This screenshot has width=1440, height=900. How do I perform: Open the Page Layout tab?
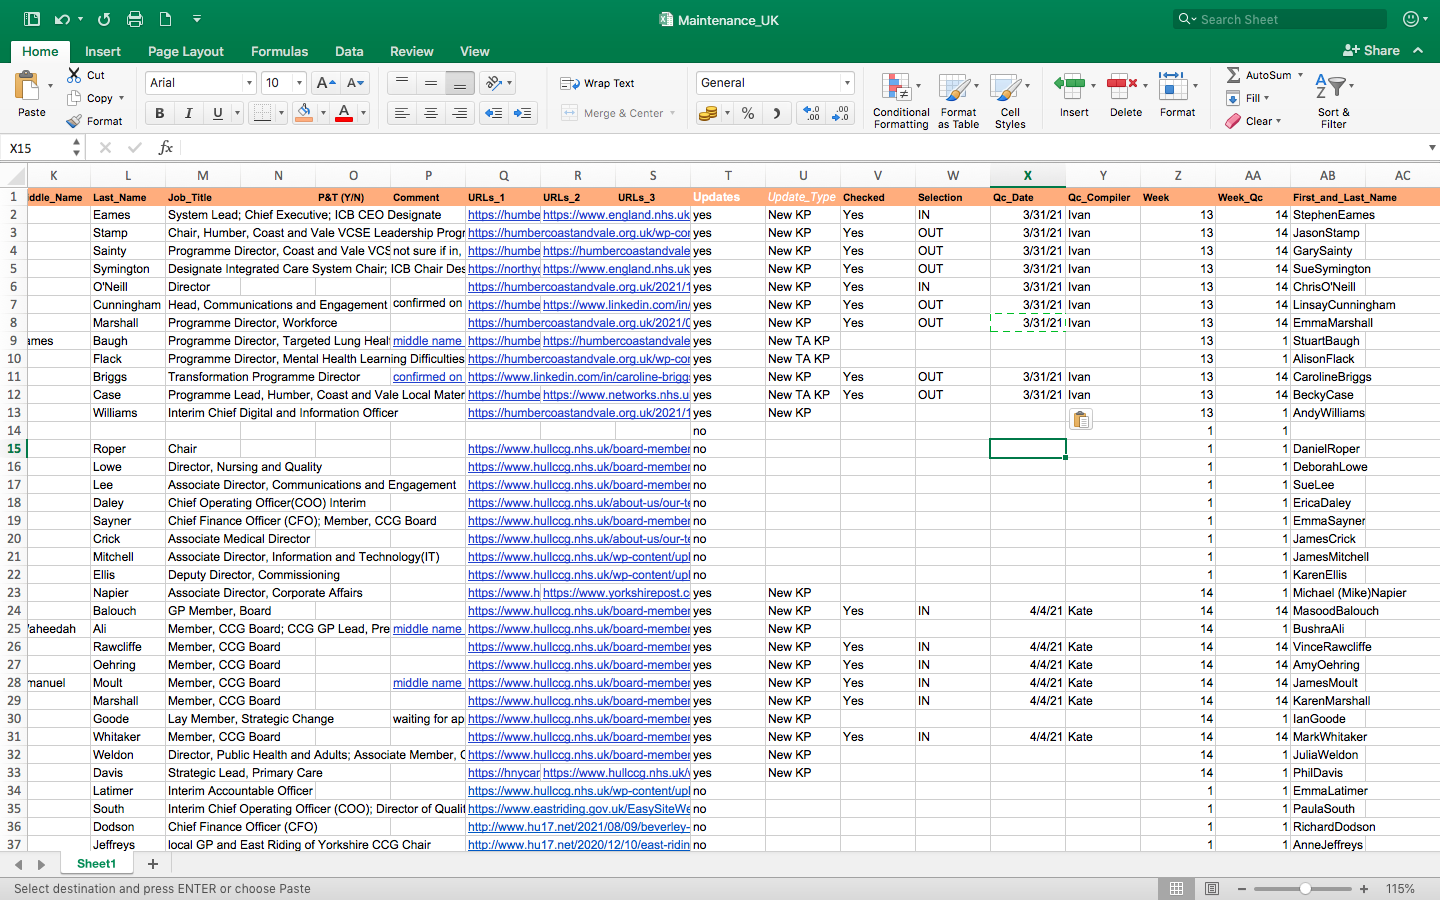coord(186,51)
